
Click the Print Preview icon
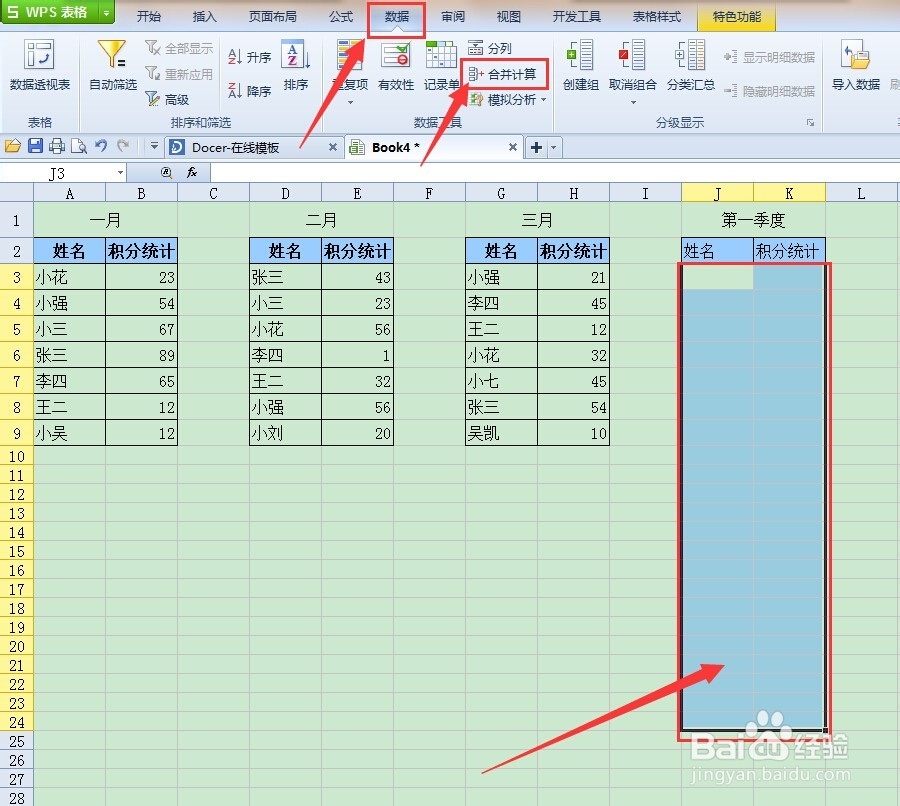(x=79, y=147)
